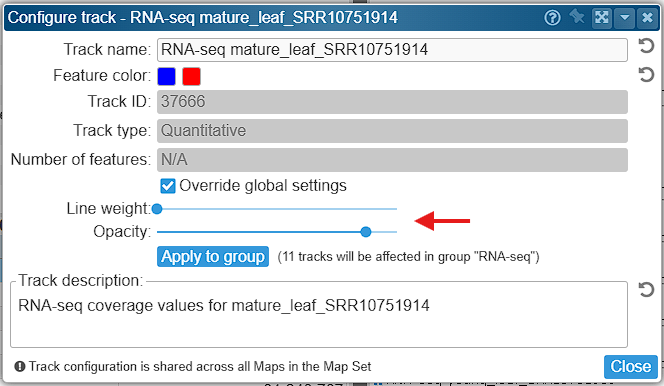Reset the Track name field
This screenshot has height=386, width=664.
pyautogui.click(x=646, y=46)
